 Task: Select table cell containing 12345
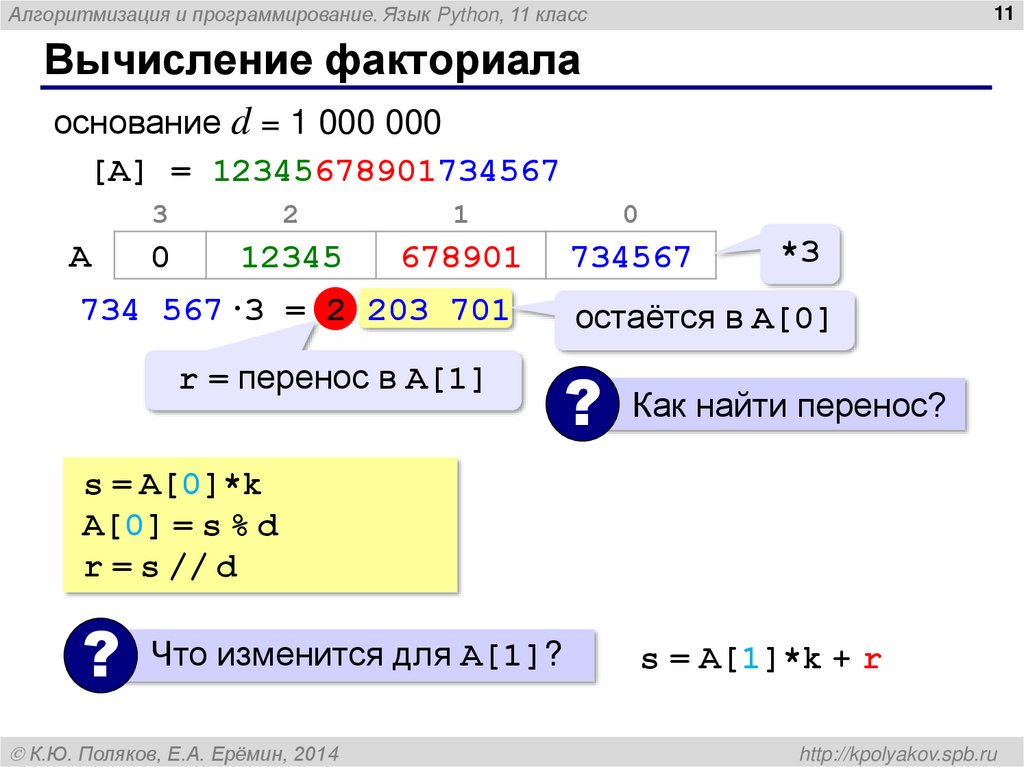point(291,256)
